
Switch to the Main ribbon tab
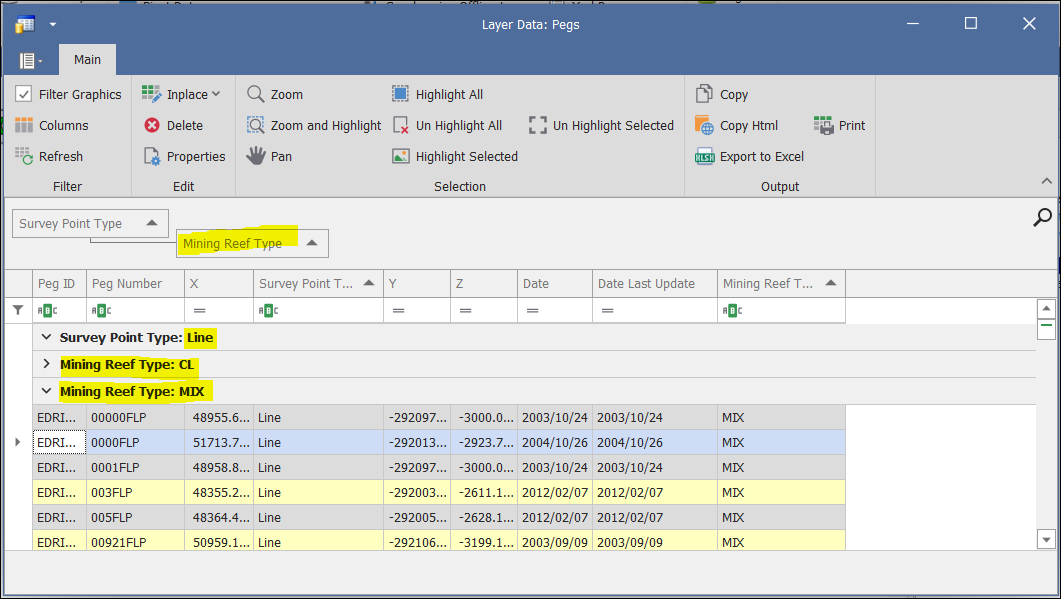87,59
